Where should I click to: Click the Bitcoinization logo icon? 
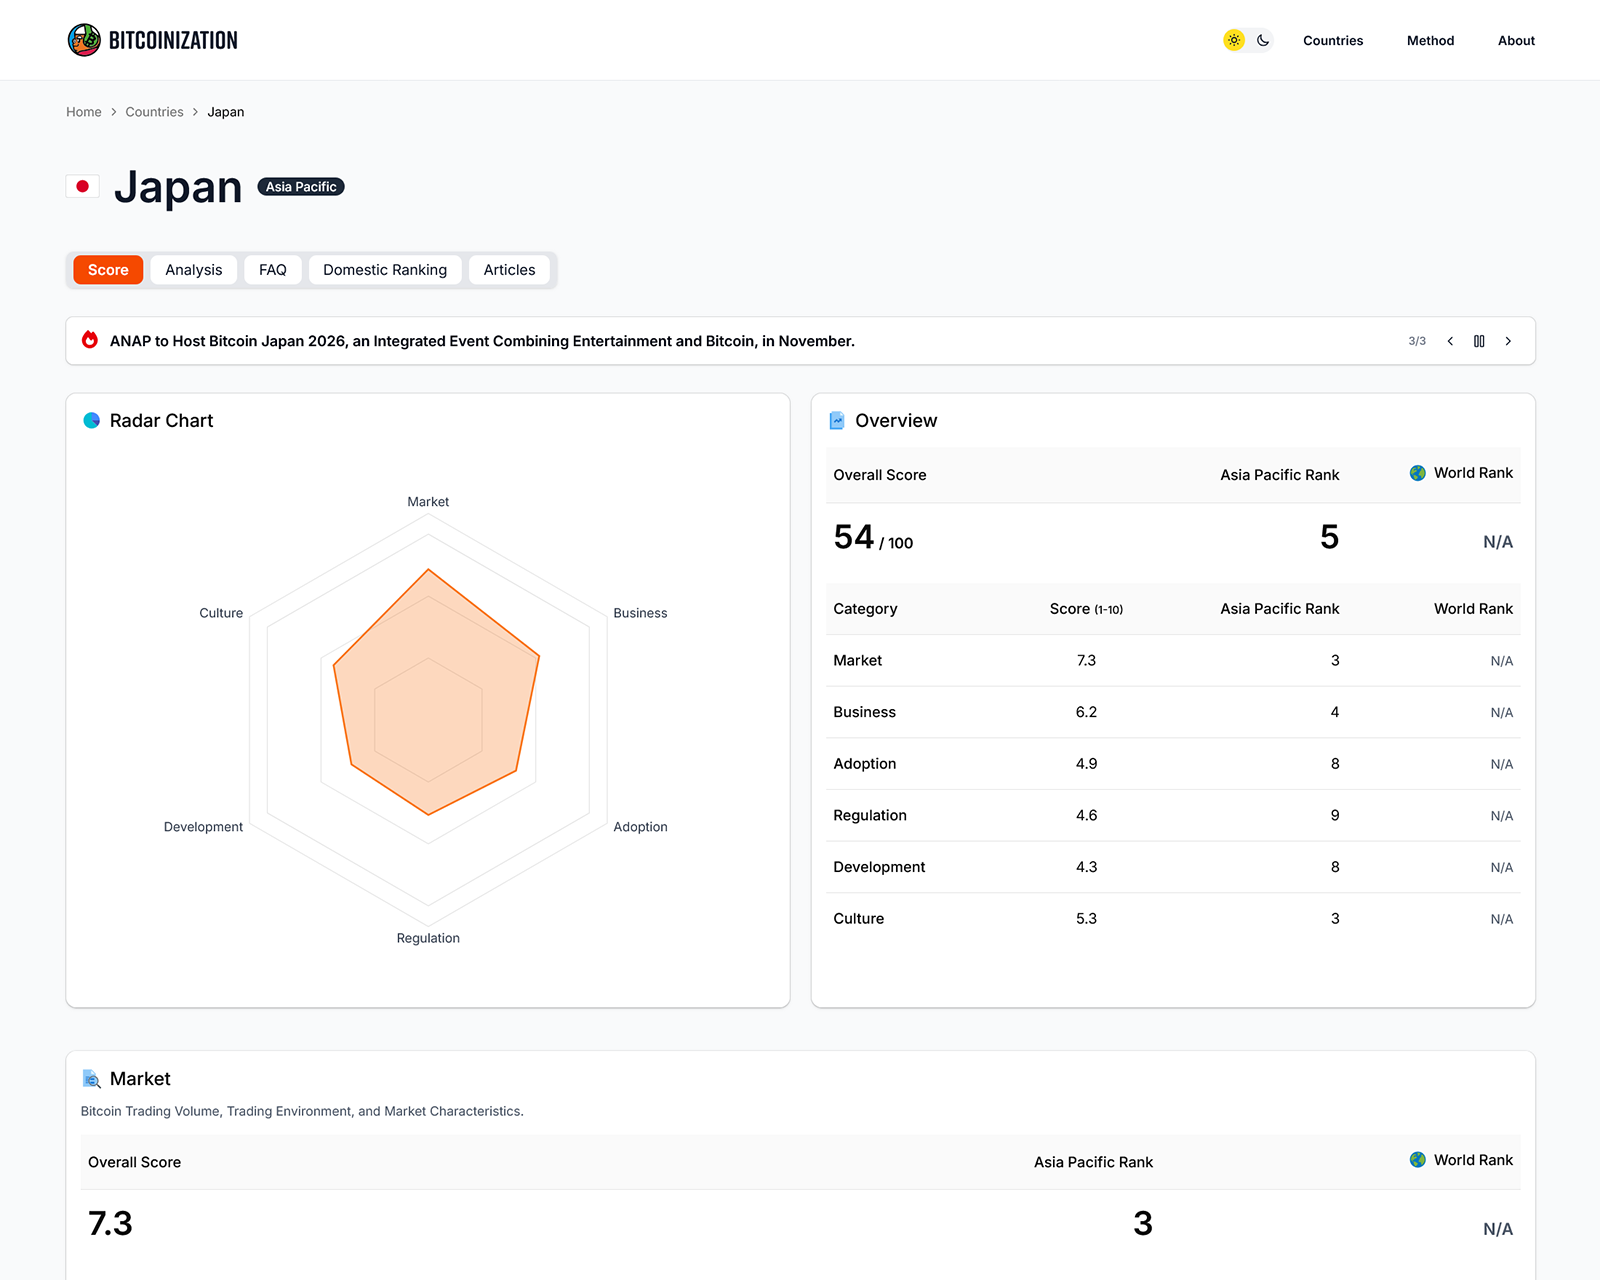click(84, 40)
